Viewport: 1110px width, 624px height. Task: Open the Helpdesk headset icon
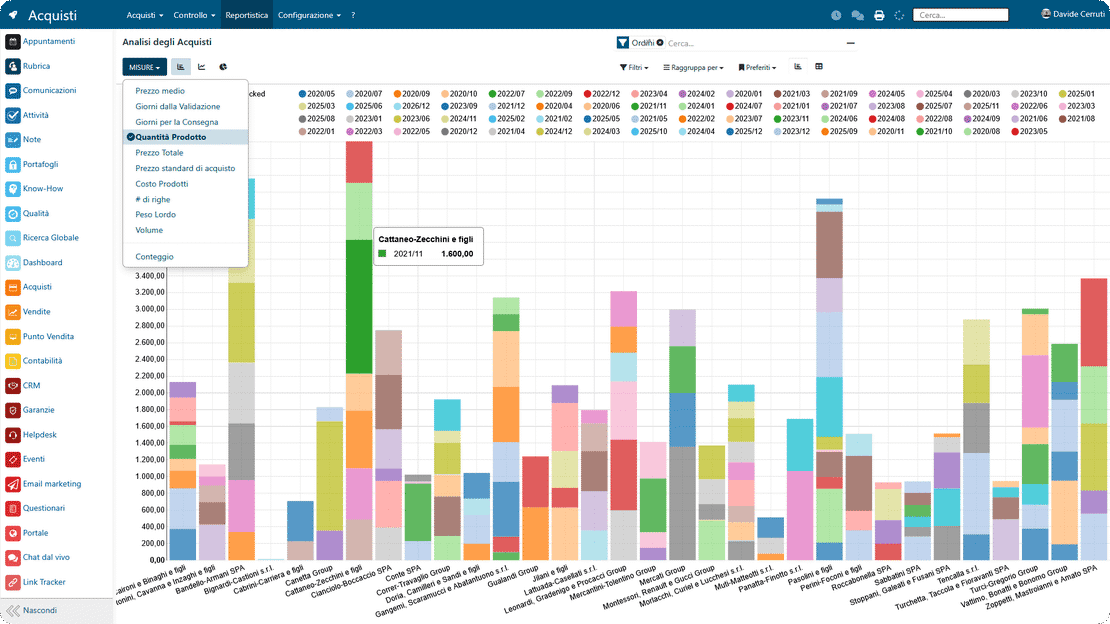point(12,435)
